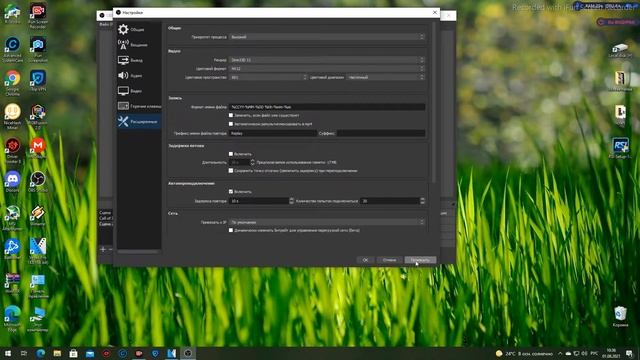Toggle preserve cutoff point when reconnecting checkbox
This screenshot has height=360, width=640.
point(231,171)
